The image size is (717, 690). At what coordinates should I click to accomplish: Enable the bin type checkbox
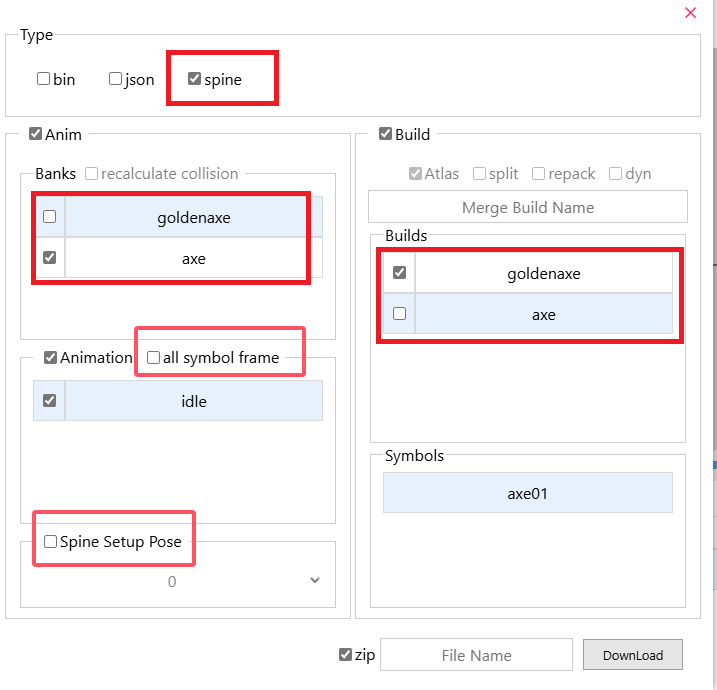click(x=44, y=79)
